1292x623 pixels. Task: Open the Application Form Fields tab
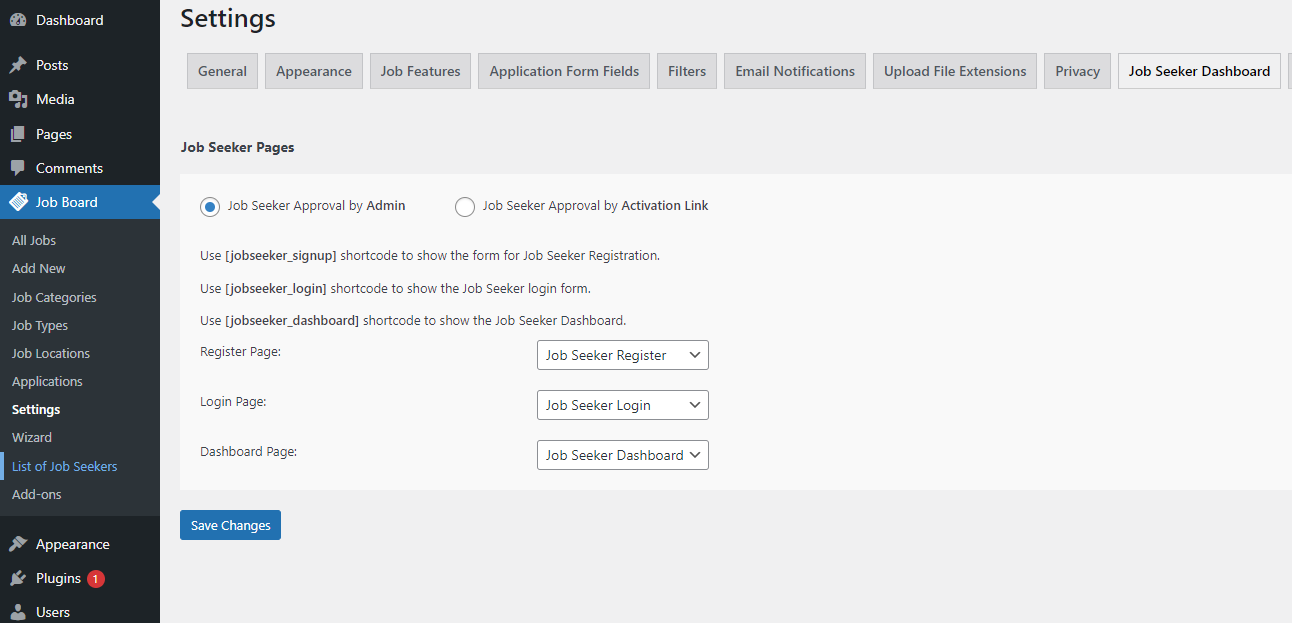coord(563,70)
